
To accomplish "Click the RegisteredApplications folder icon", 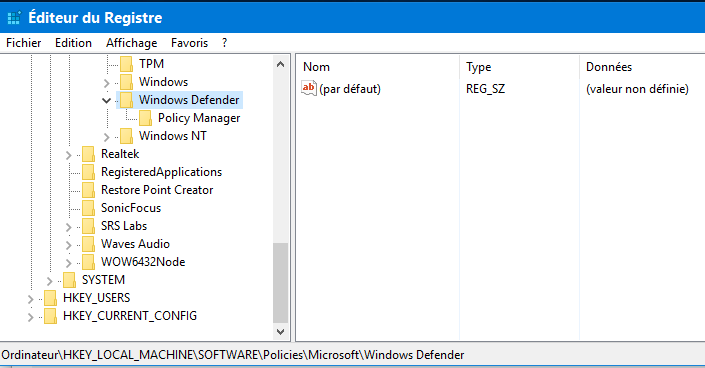I will coord(89,172).
